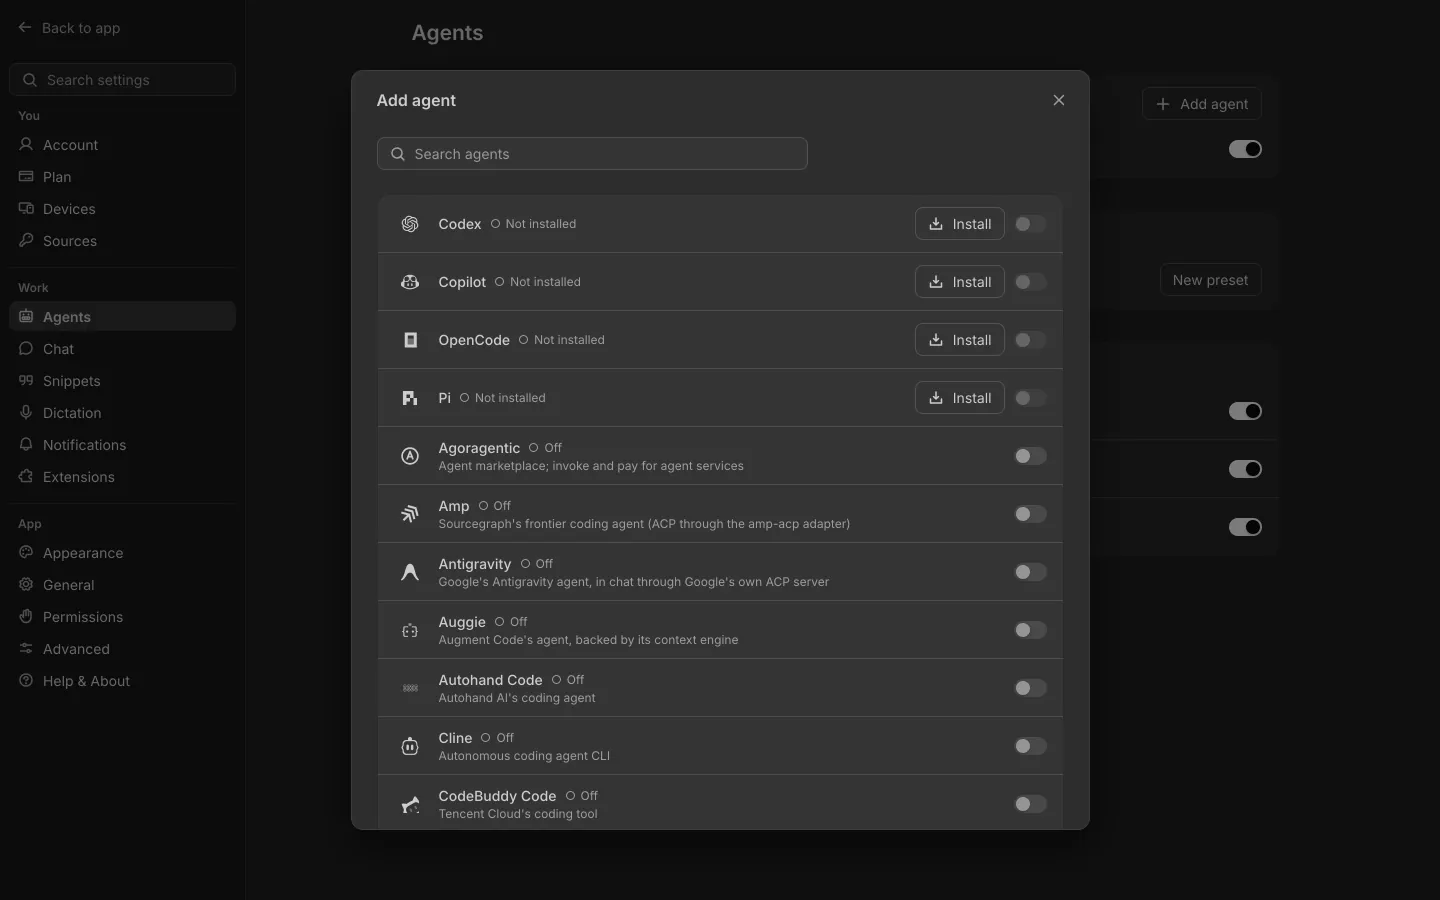Switch off the toggle below Add agent button
Image resolution: width=1440 pixels, height=900 pixels.
coord(1245,149)
